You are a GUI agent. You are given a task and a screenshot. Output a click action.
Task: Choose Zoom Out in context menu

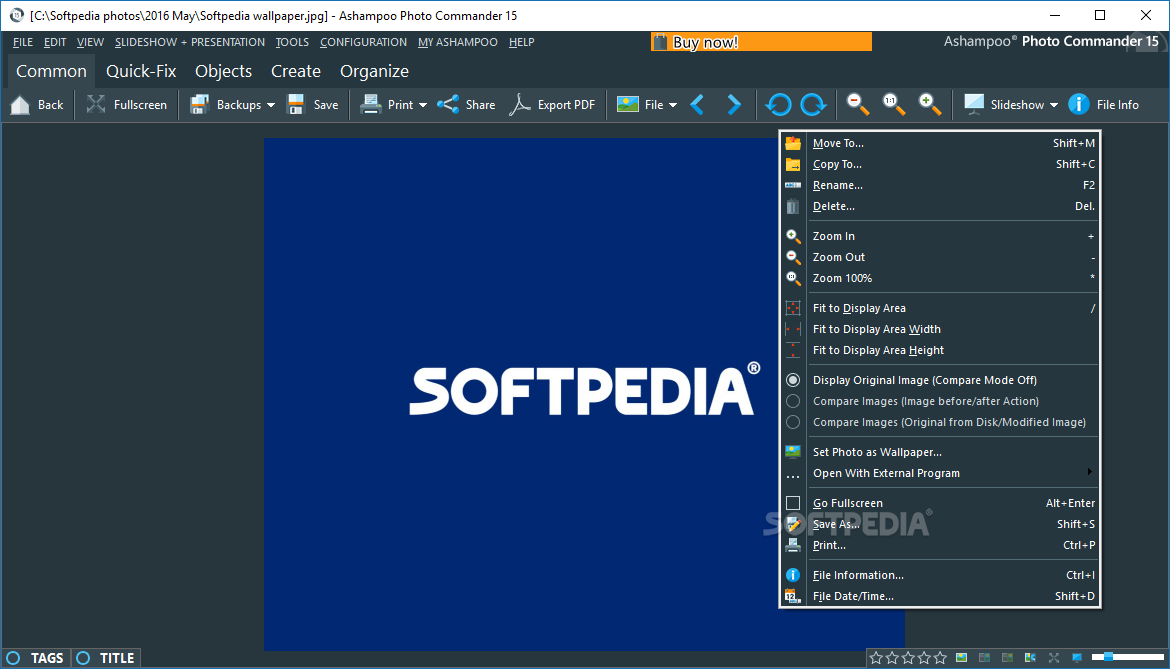[939, 257]
